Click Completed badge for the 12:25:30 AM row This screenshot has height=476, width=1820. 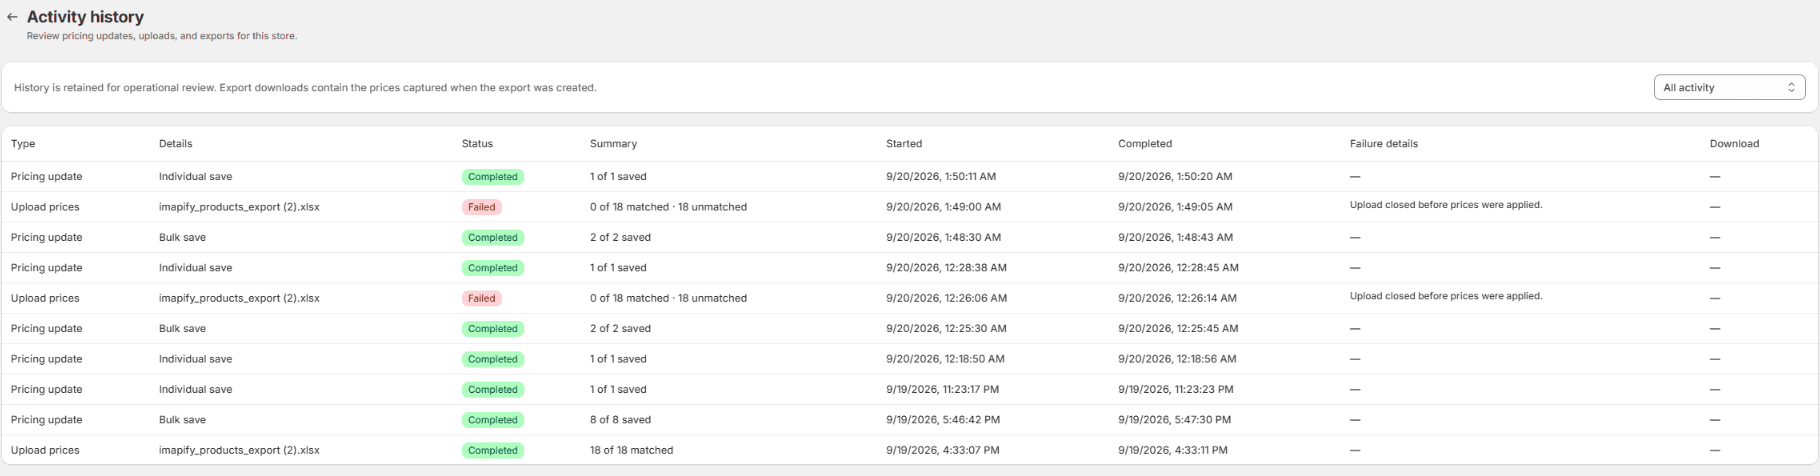point(493,329)
